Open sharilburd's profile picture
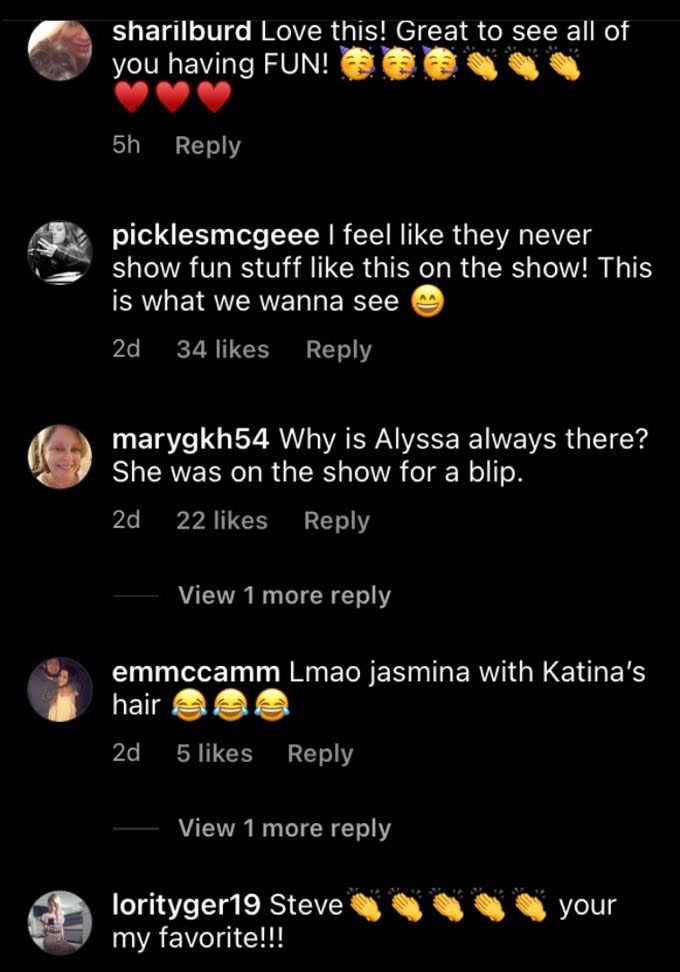The width and height of the screenshot is (680, 972). [x=60, y=51]
